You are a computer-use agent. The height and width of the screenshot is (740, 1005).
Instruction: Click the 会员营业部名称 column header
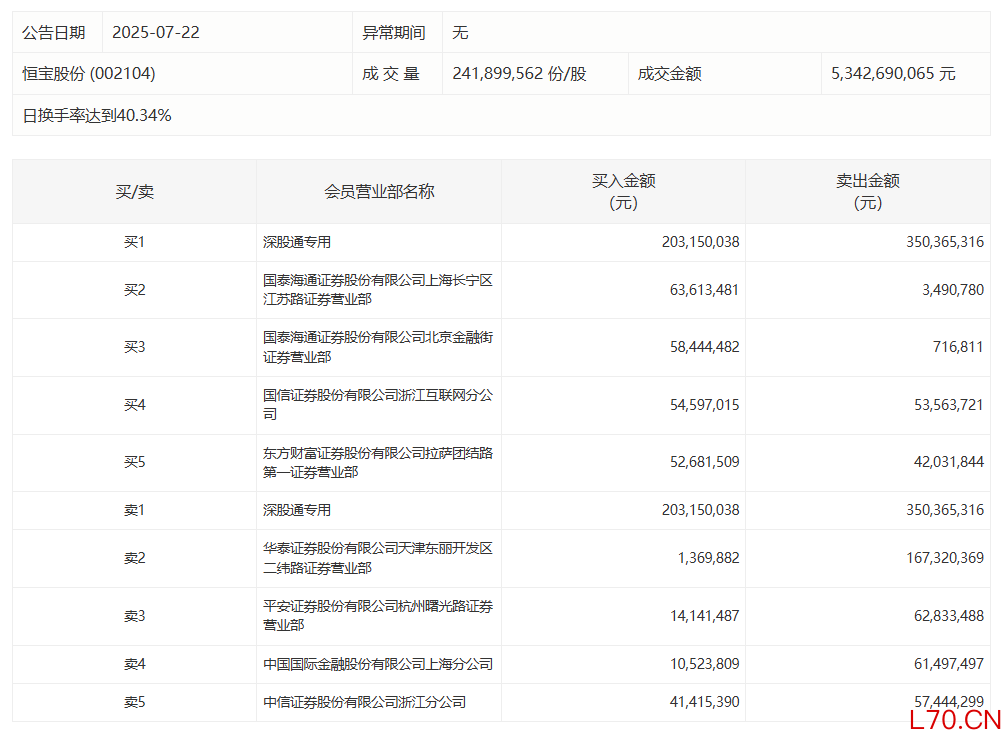point(379,192)
